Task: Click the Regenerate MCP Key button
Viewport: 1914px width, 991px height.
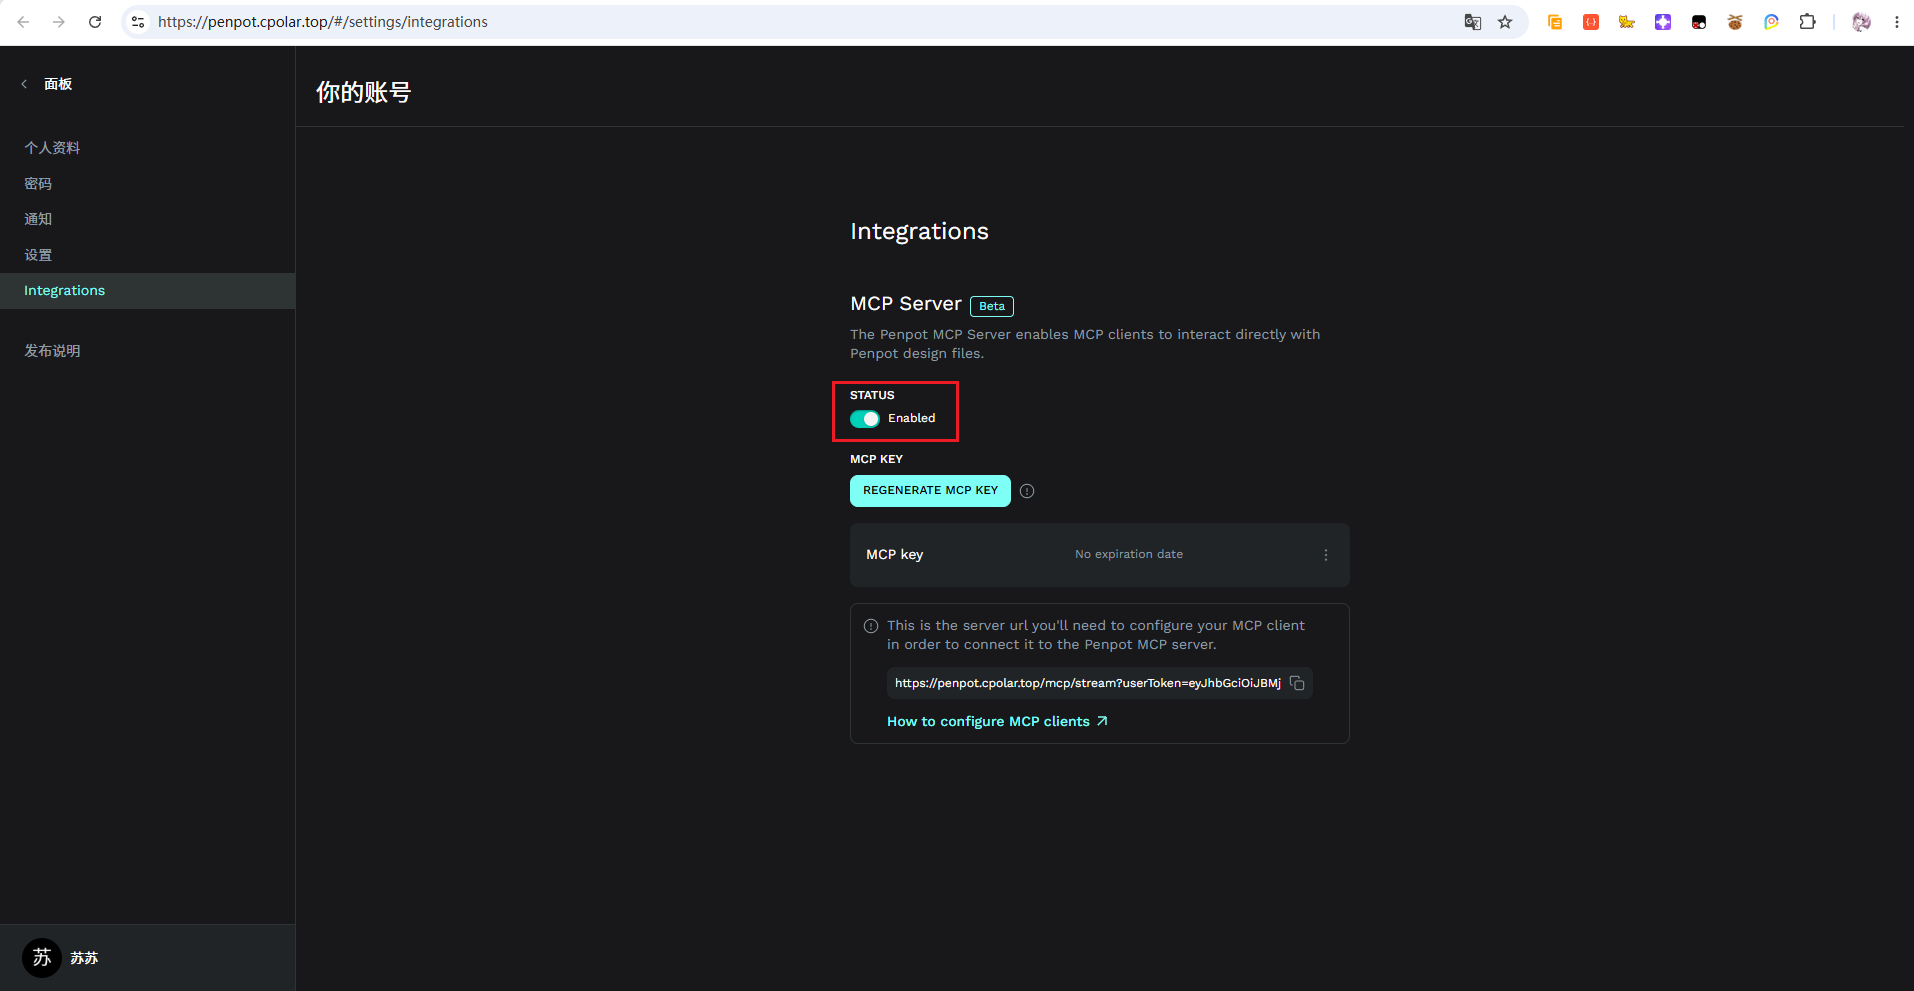Action: tap(930, 491)
